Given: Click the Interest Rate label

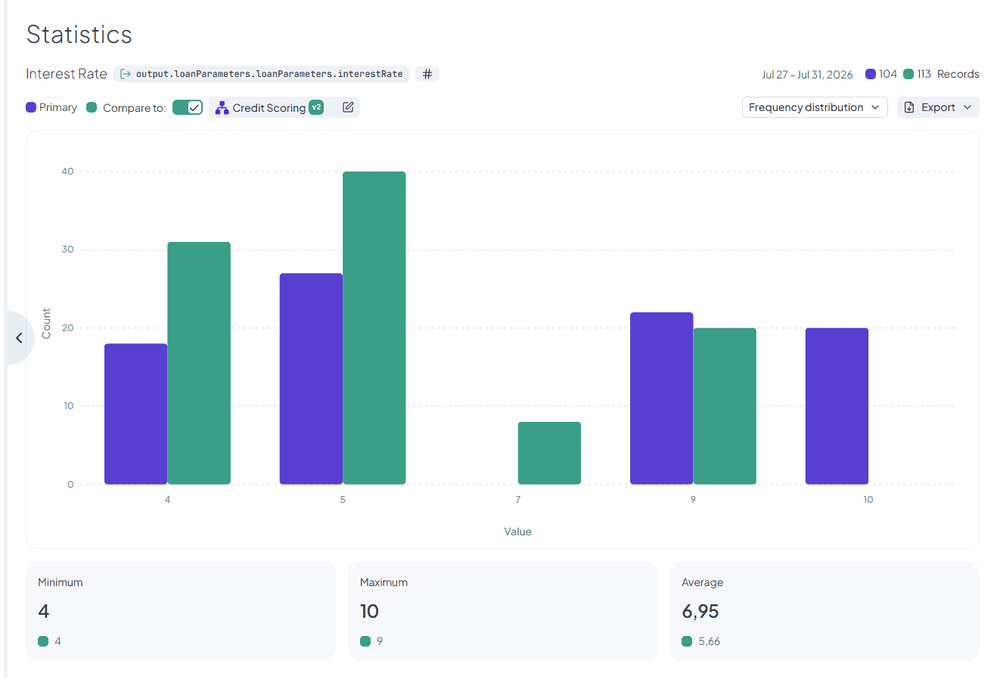Looking at the screenshot, I should (66, 74).
